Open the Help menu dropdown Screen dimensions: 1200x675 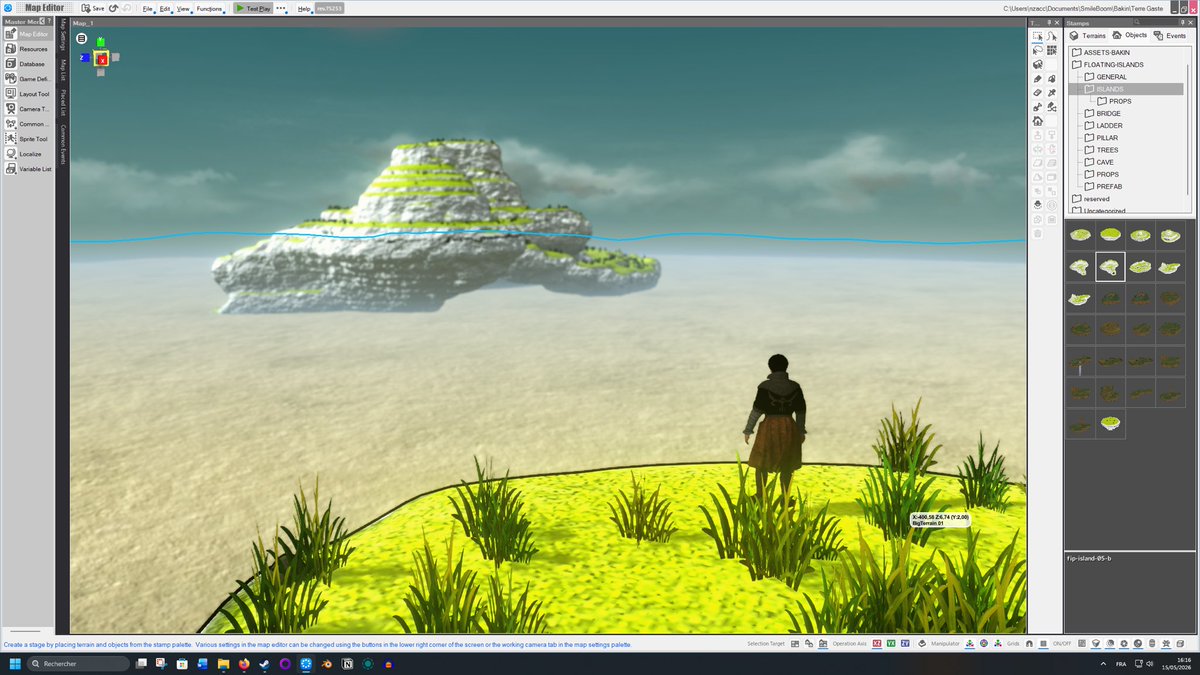click(304, 8)
